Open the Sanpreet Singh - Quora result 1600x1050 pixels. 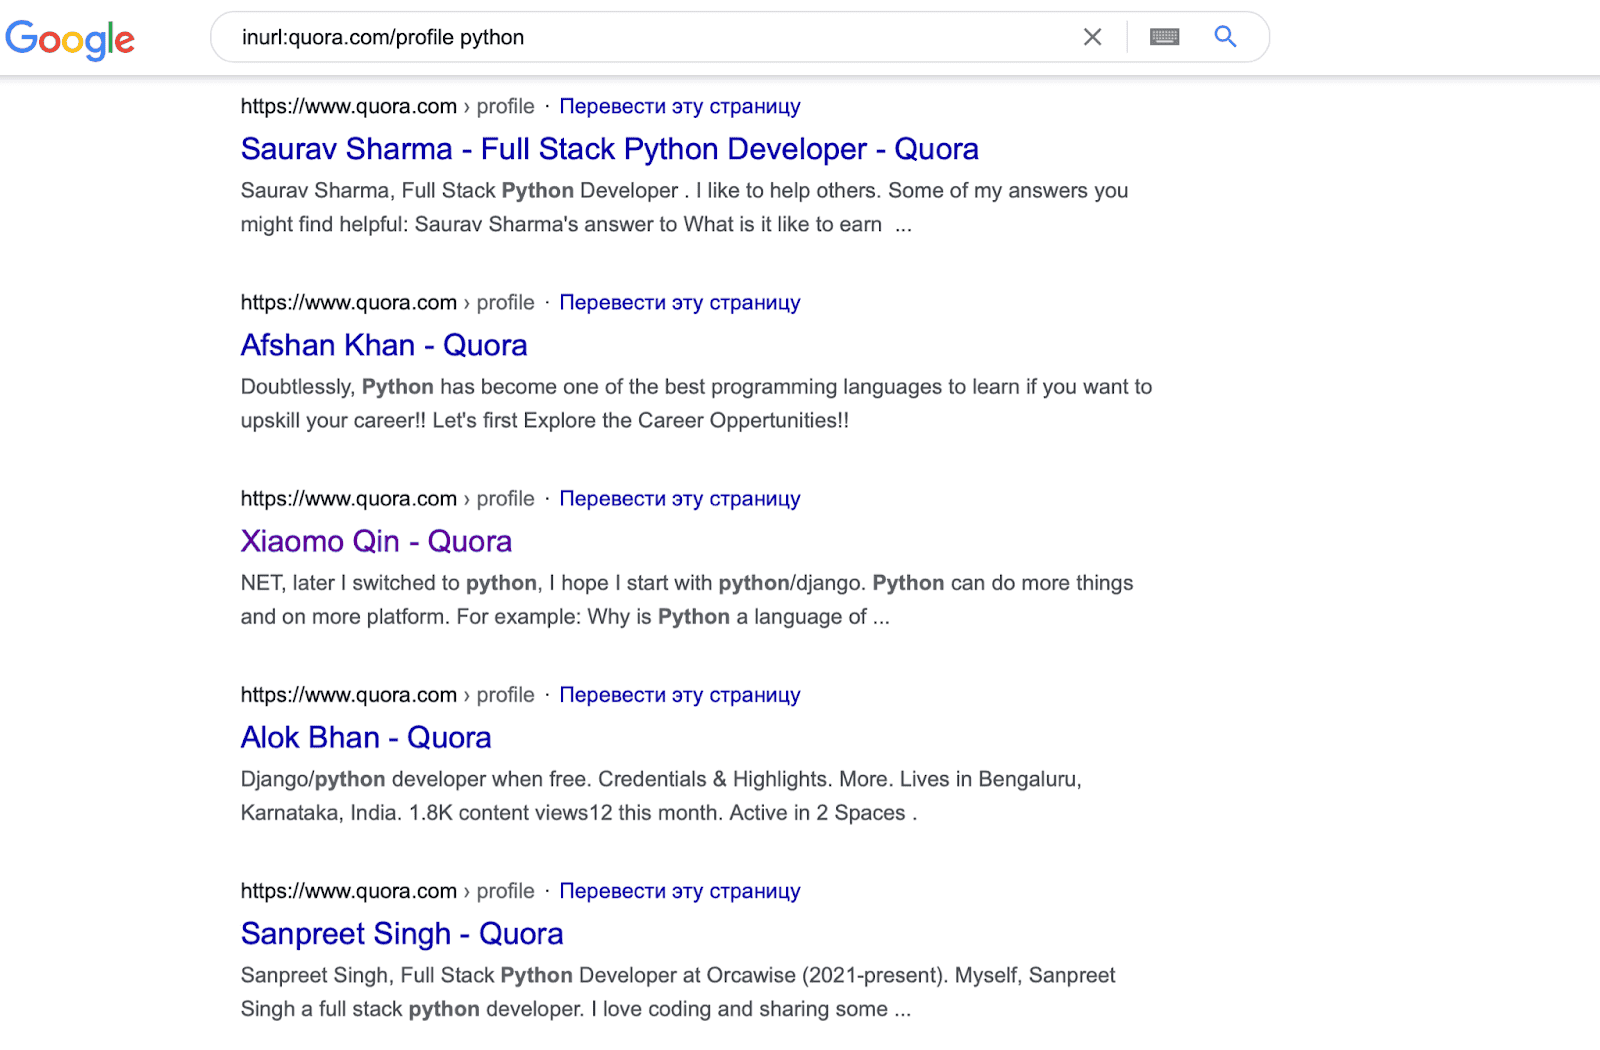click(x=401, y=933)
